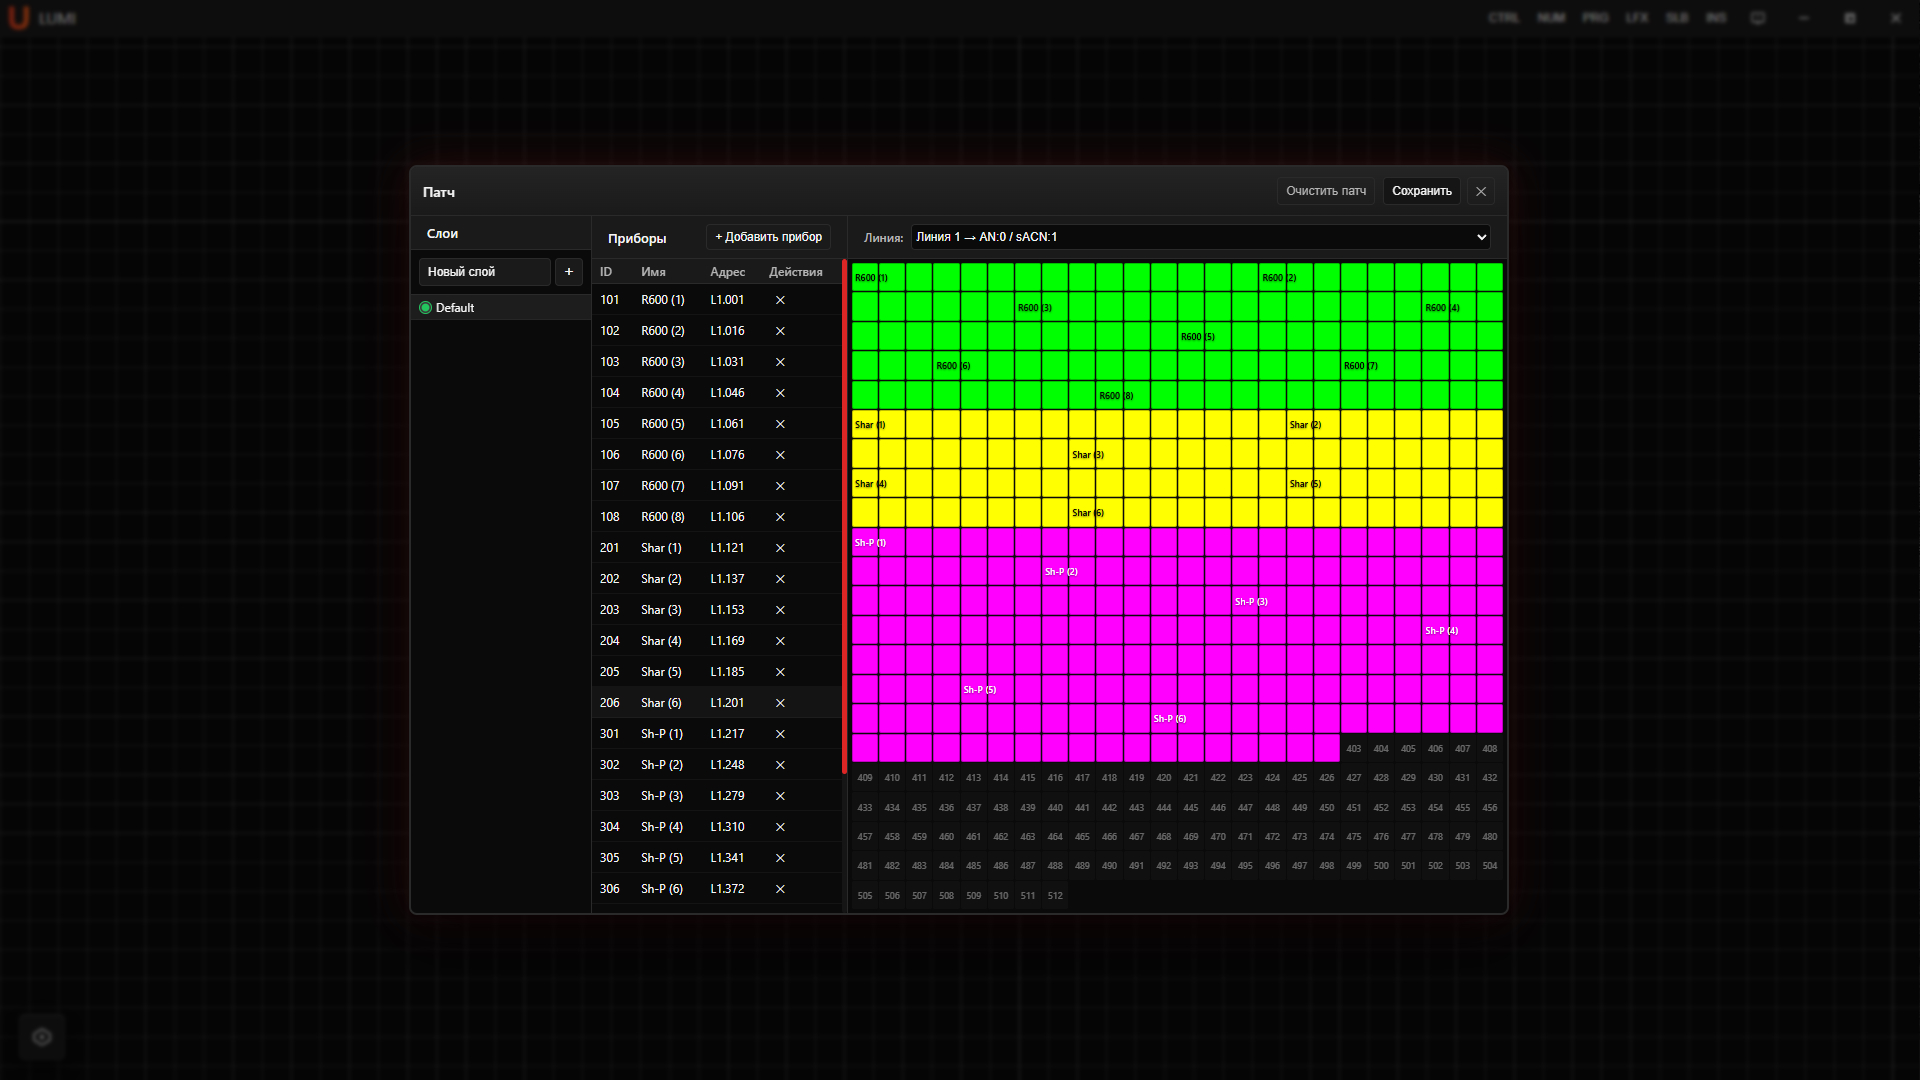Remove the Sh-P (1) fixture
The image size is (1920, 1080).
780,734
